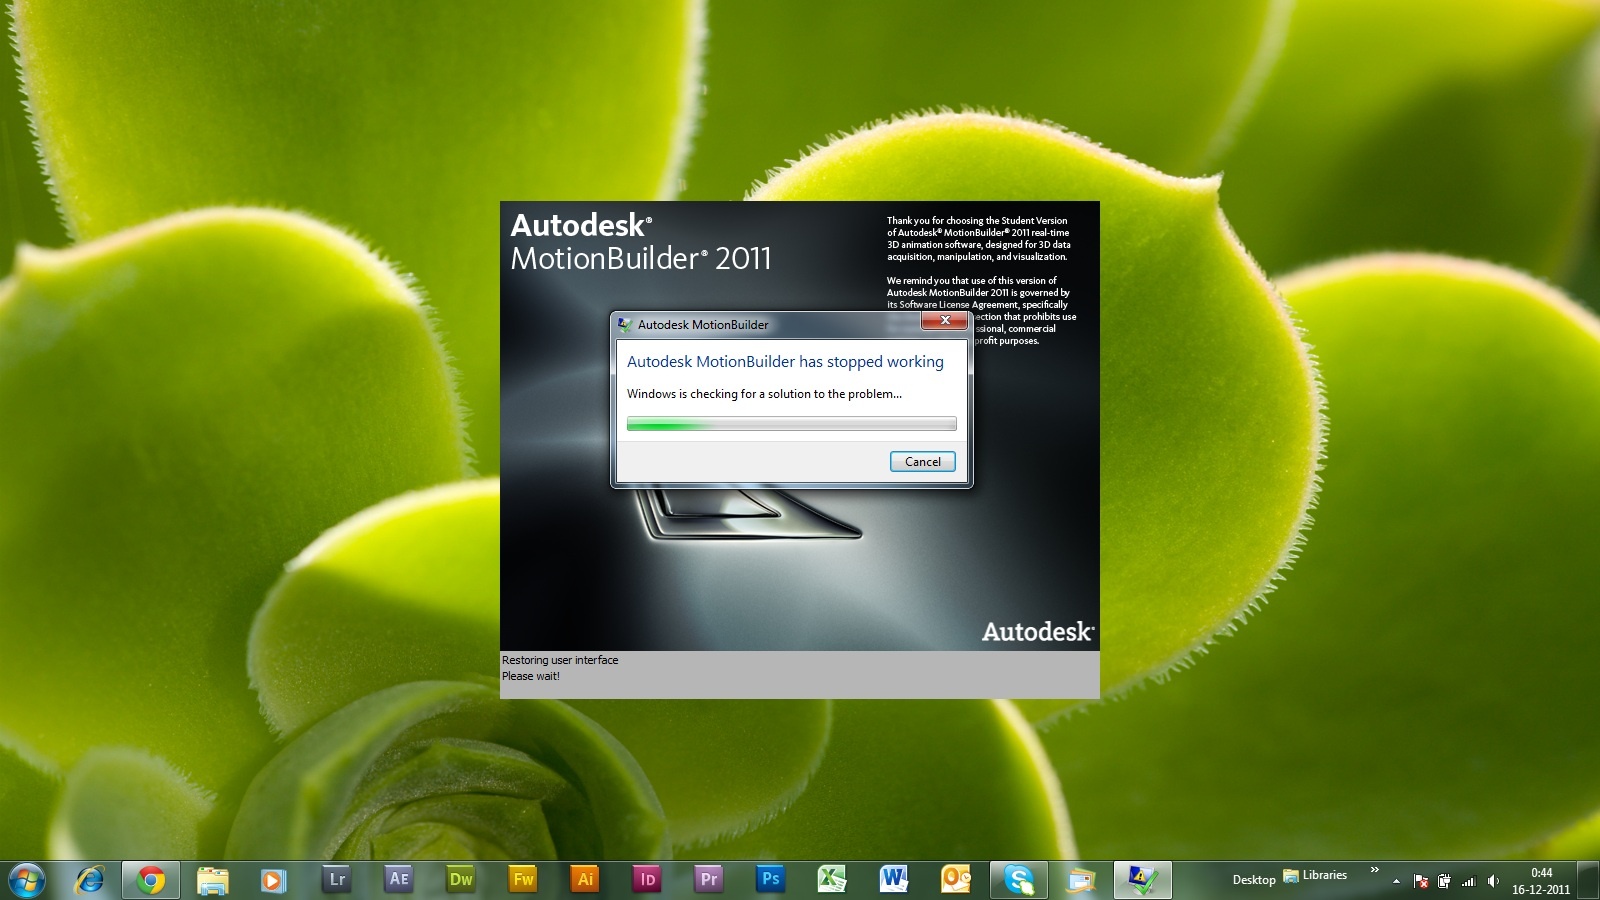The image size is (1600, 900).
Task: Launch Adobe Dreamweaver from the taskbar
Action: [x=460, y=880]
